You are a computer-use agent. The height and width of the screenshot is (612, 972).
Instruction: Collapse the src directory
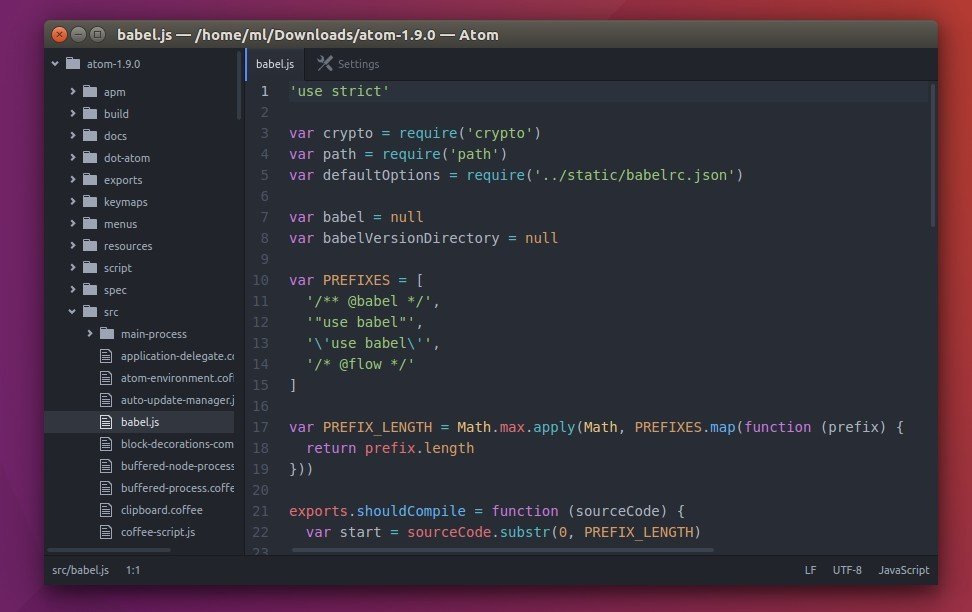pyautogui.click(x=71, y=311)
